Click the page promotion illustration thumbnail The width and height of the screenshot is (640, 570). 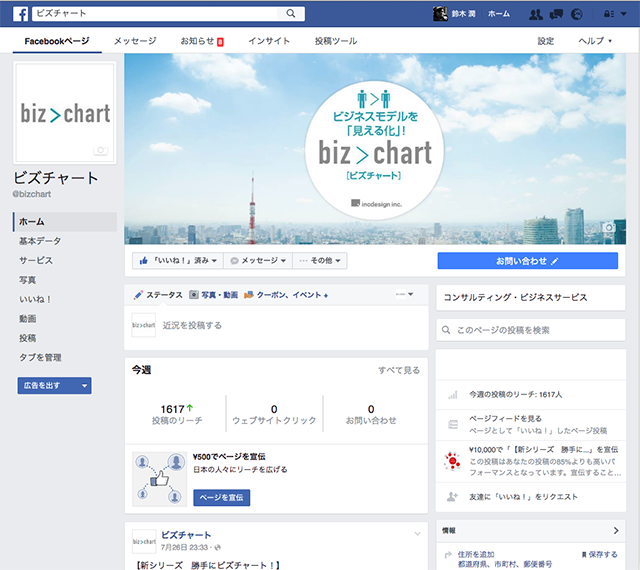(160, 479)
